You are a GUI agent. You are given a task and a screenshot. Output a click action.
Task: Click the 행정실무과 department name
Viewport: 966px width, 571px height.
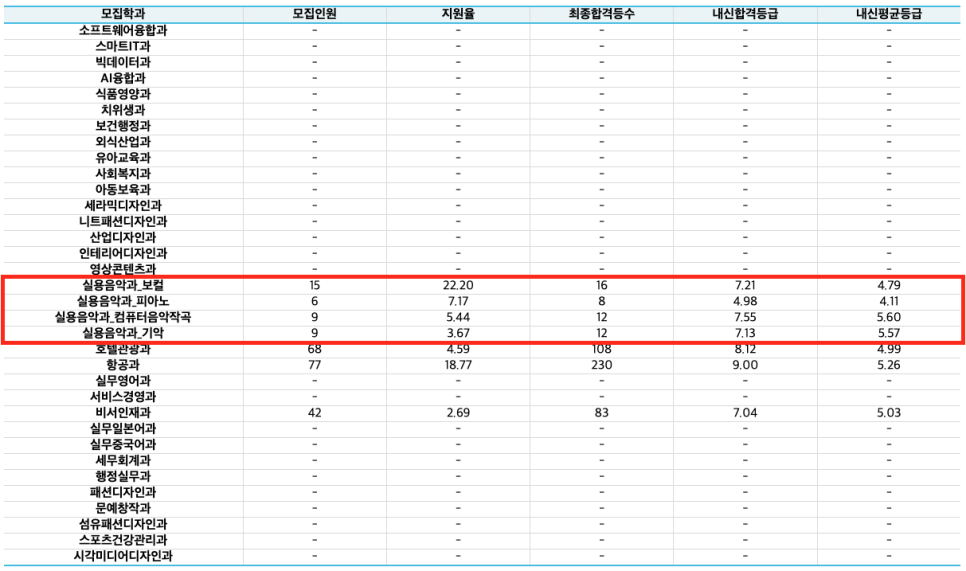(123, 477)
